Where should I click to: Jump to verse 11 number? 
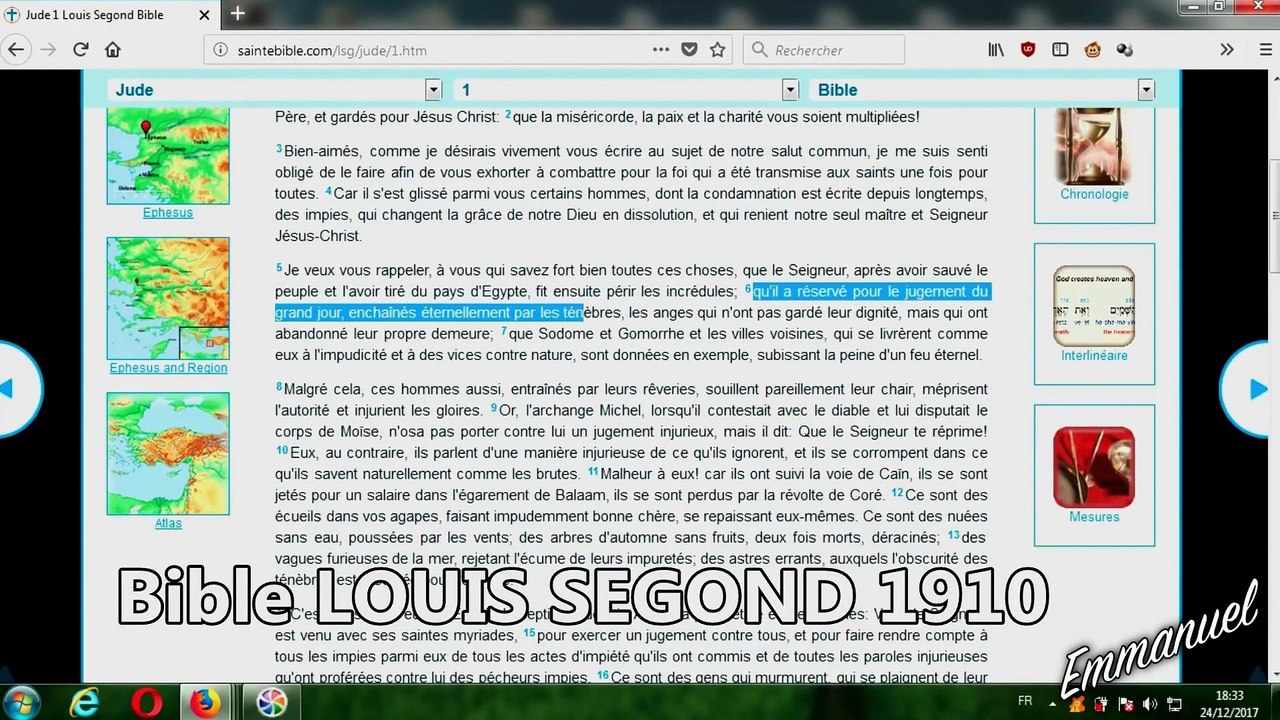pos(593,471)
